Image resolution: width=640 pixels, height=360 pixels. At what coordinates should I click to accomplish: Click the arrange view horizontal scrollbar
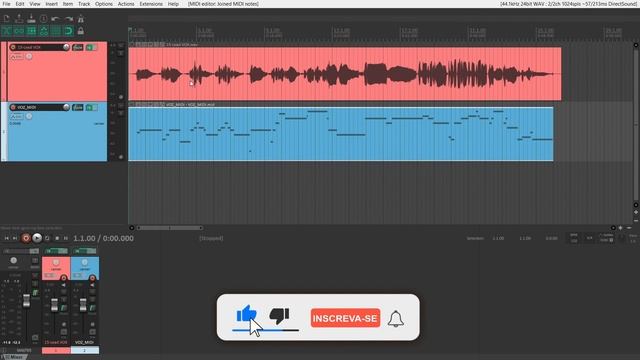(x=169, y=228)
